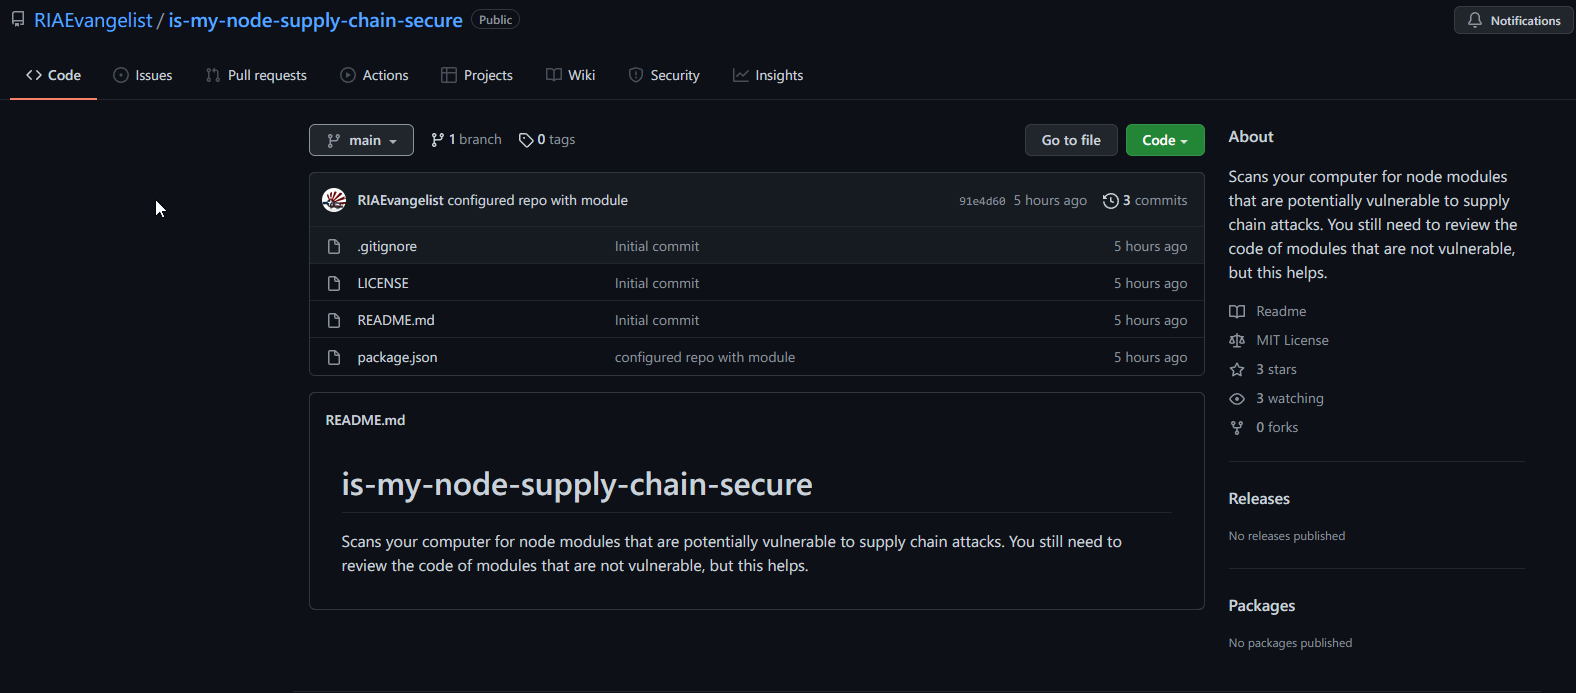This screenshot has height=693, width=1576.
Task: View the 3 commits history link
Action: 1145,201
